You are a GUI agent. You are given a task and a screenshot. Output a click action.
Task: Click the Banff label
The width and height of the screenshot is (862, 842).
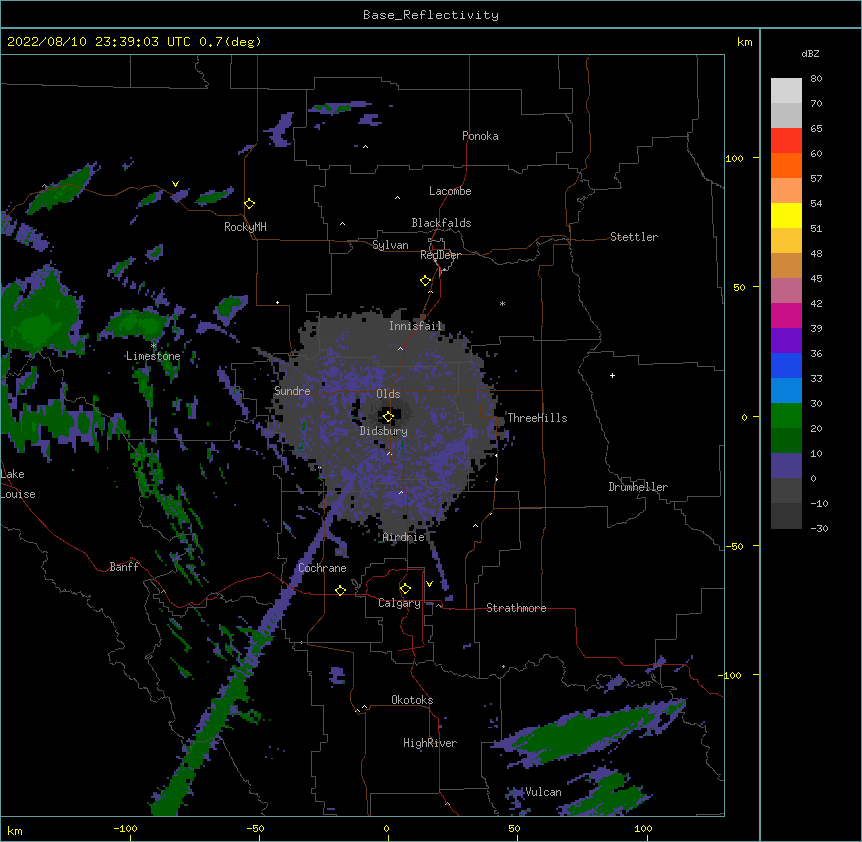124,567
